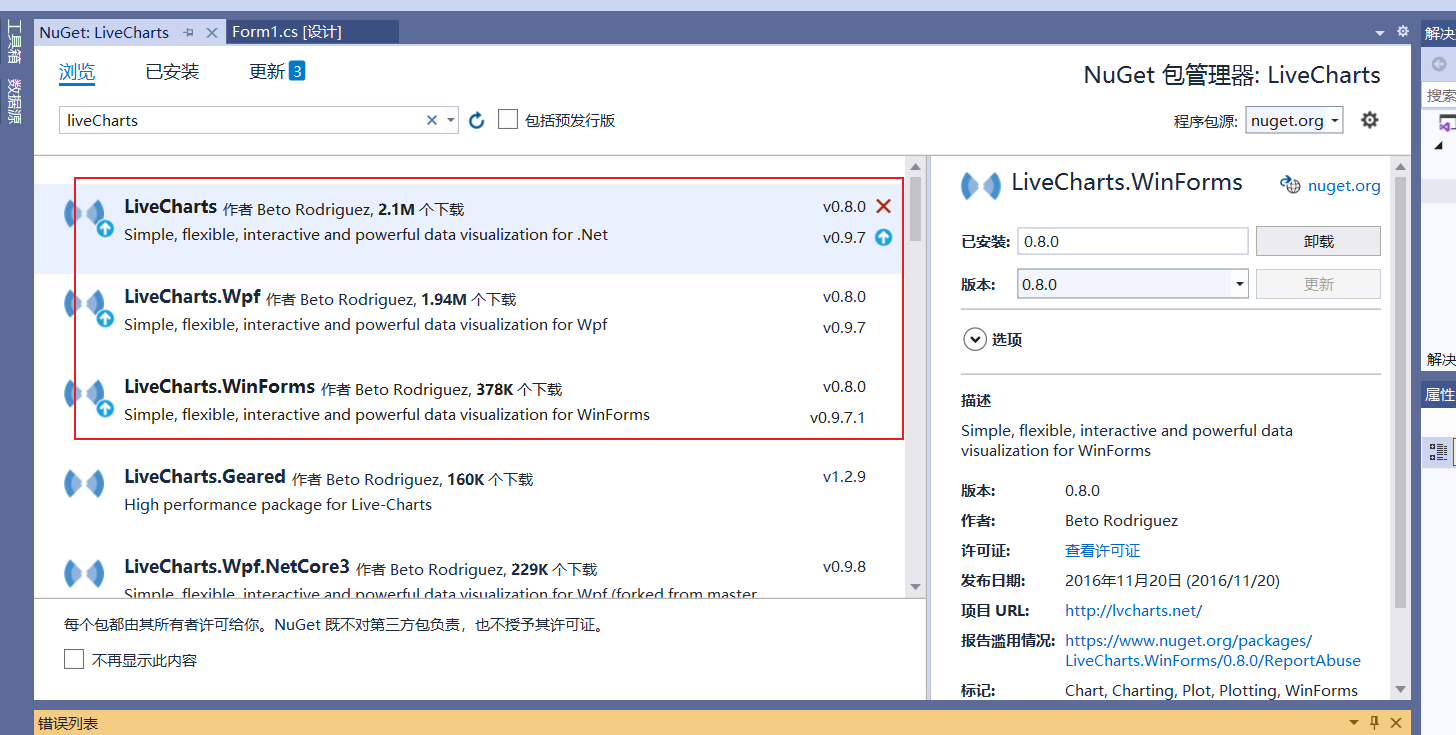This screenshot has height=735, width=1456.
Task: Switch to the 更新 tab
Action: coord(277,72)
